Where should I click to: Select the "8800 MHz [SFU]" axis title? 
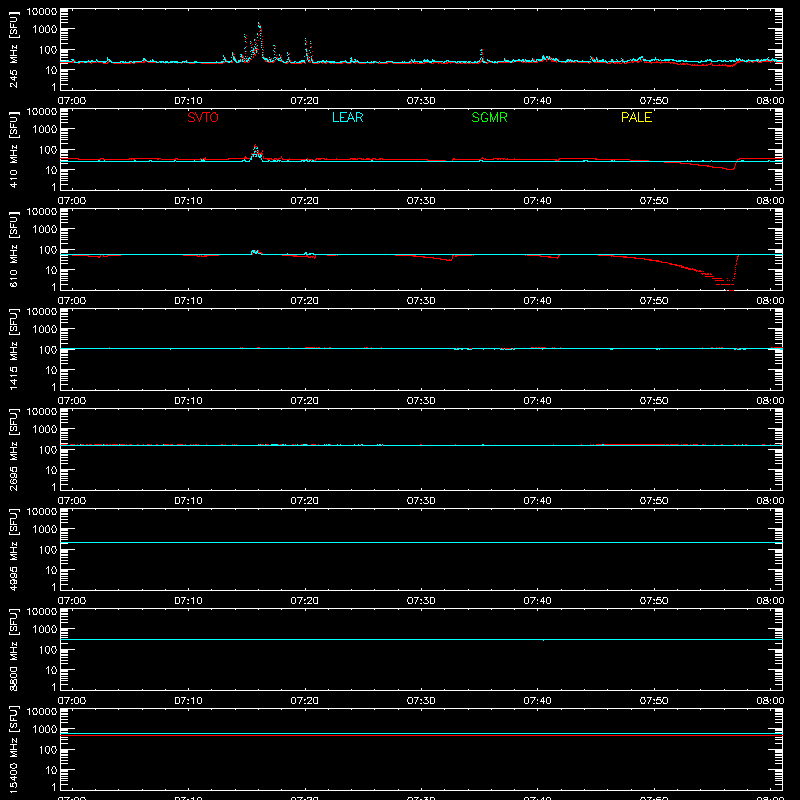coord(13,649)
